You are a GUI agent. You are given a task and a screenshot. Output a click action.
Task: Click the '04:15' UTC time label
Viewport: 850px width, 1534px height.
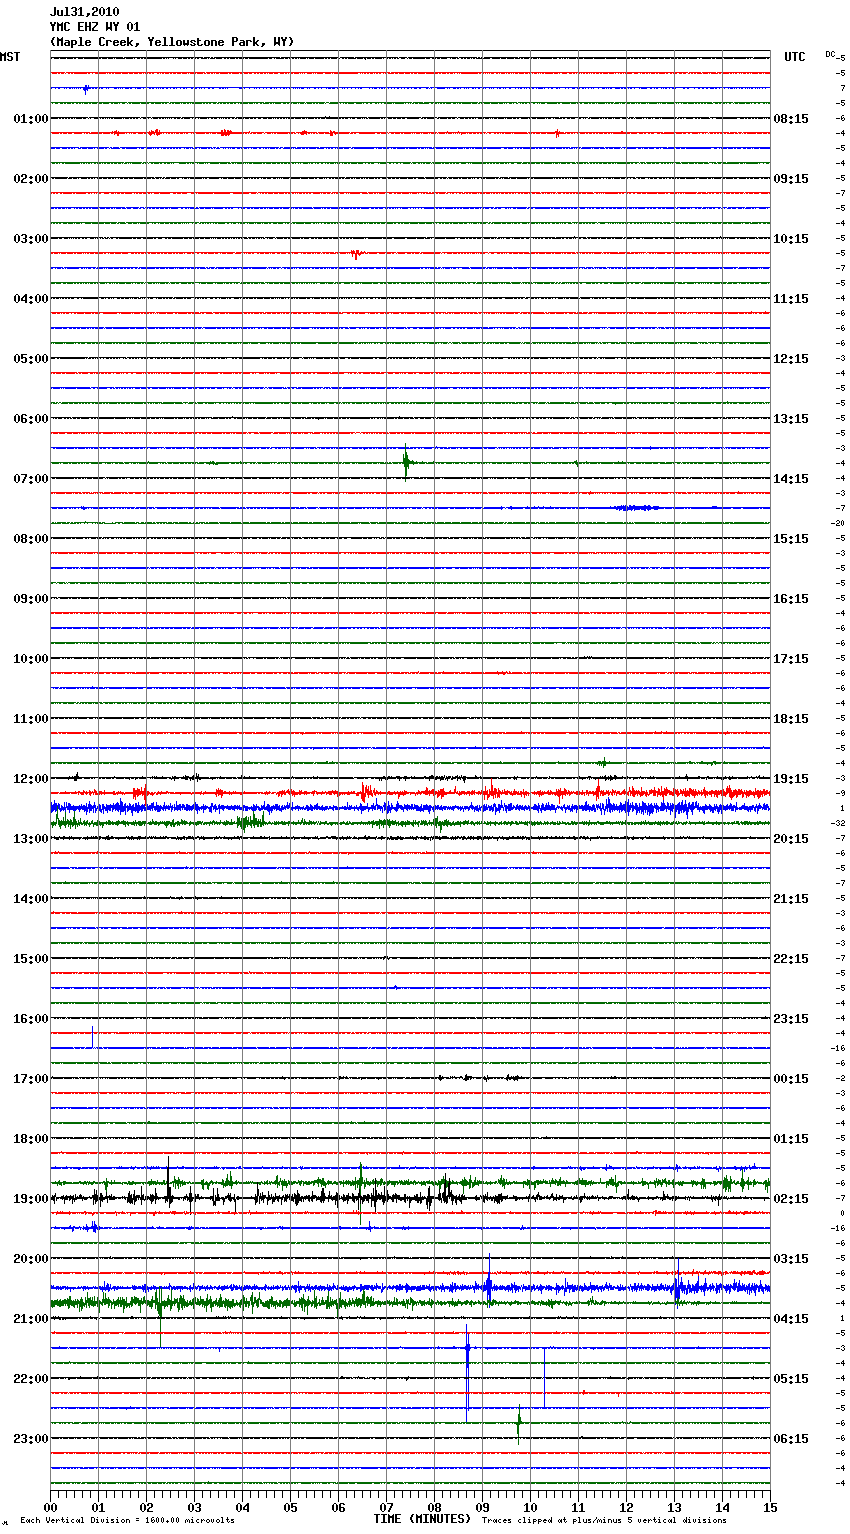(791, 1319)
